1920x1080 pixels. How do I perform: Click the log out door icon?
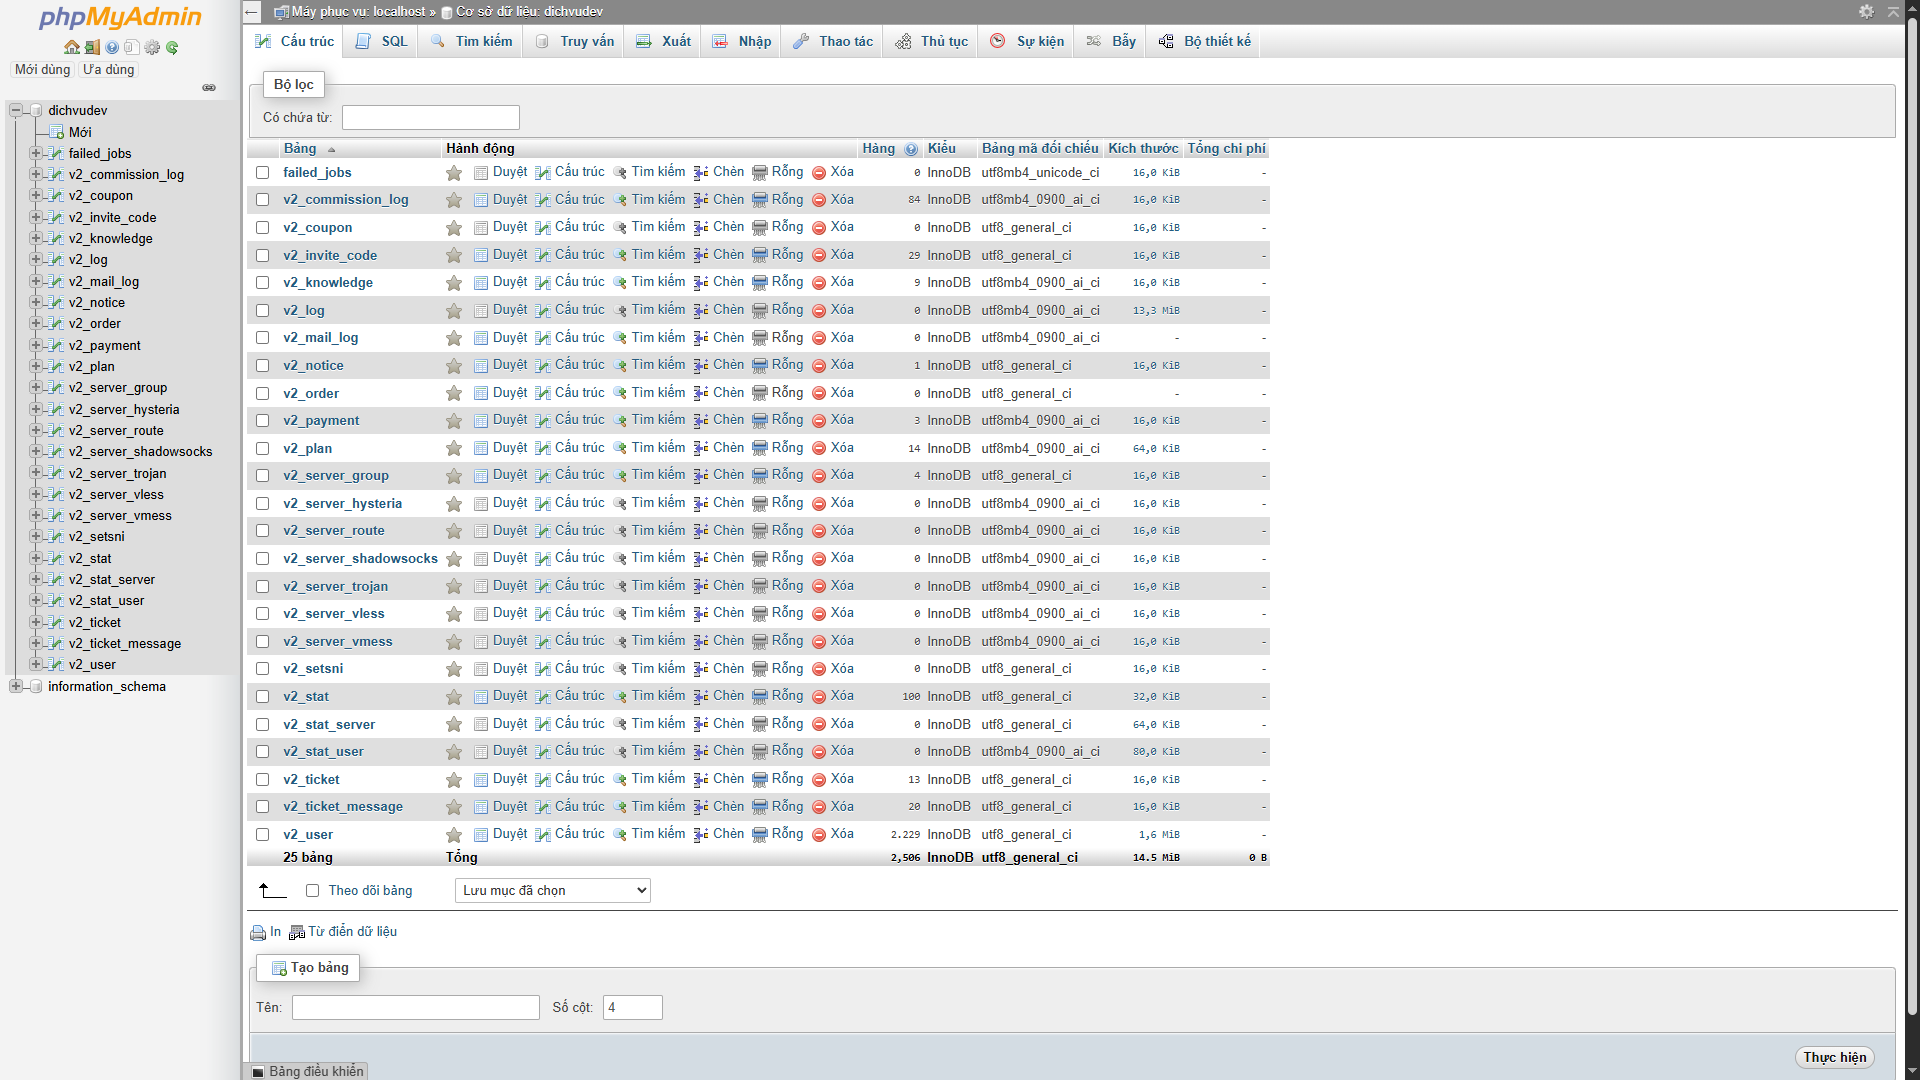point(92,47)
